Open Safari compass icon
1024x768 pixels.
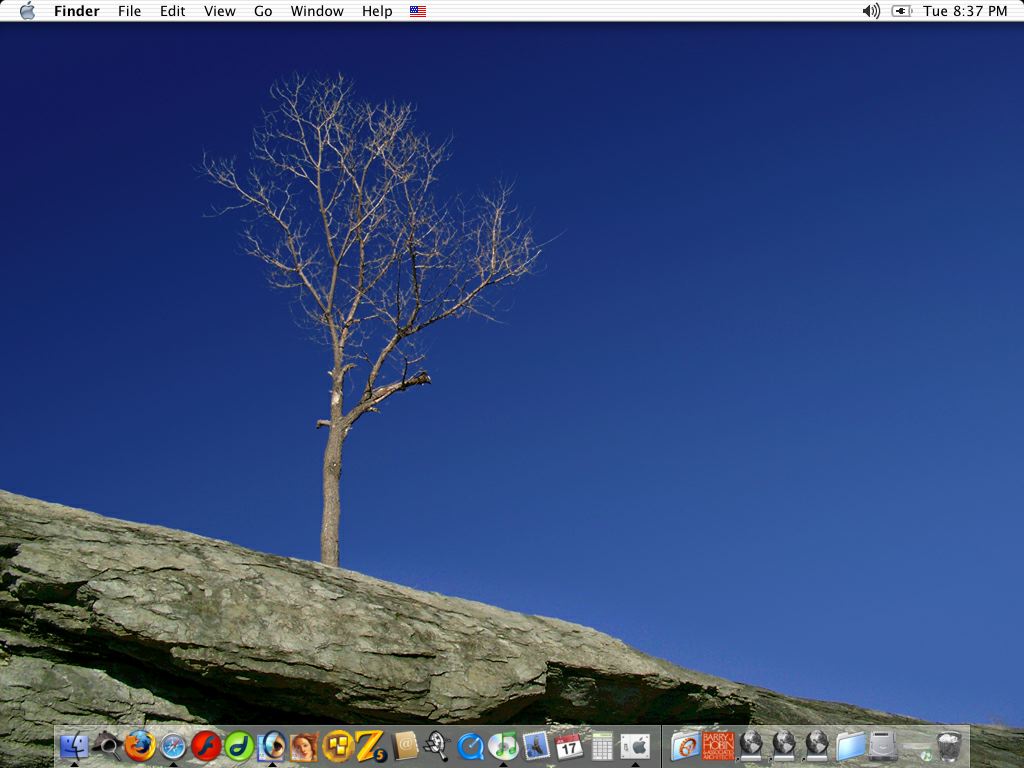173,746
